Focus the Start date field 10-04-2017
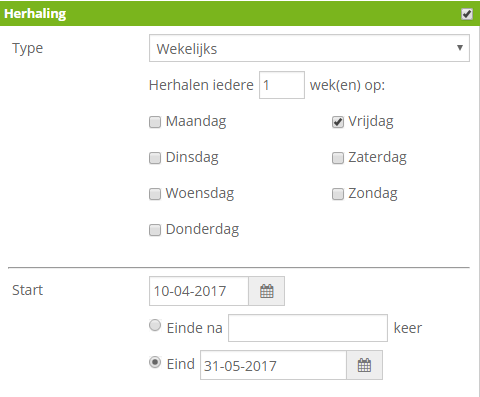 click(199, 291)
